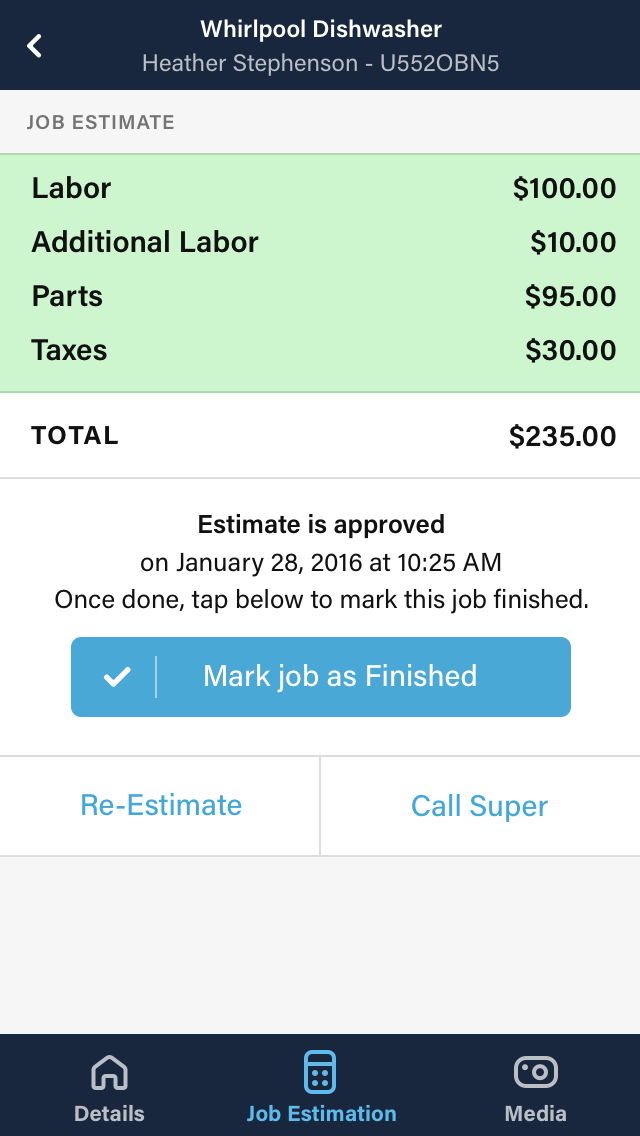Open the Details house icon

click(x=109, y=1072)
